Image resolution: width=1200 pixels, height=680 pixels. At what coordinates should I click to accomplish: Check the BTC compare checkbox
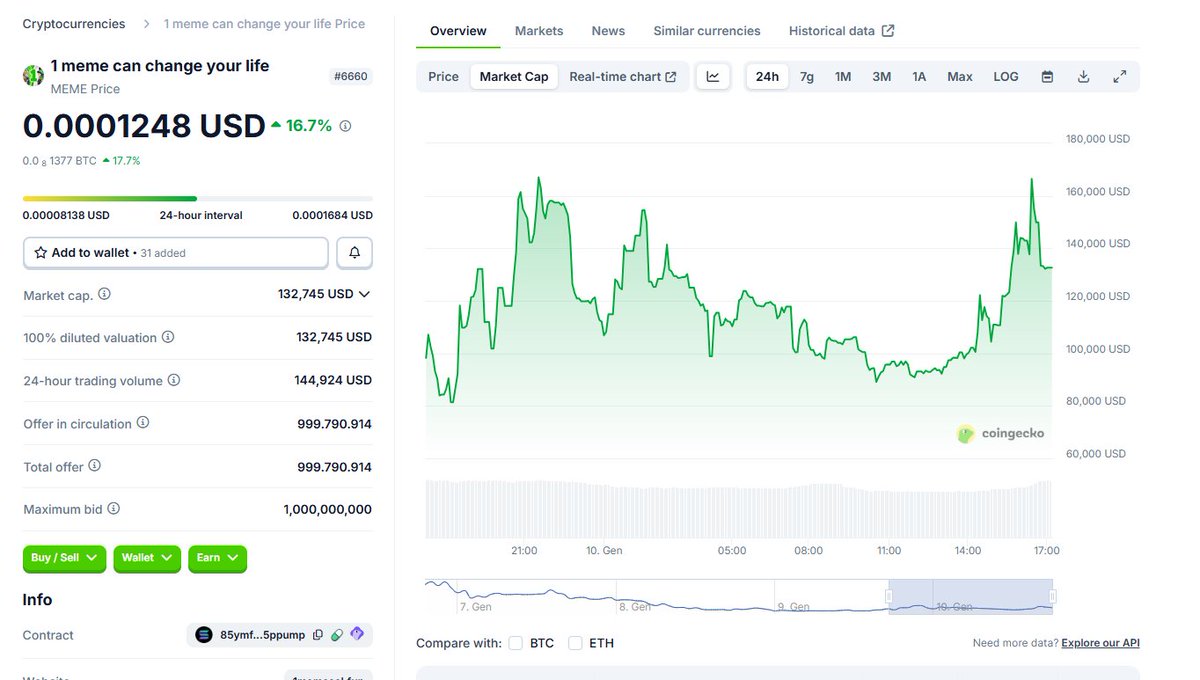[515, 643]
